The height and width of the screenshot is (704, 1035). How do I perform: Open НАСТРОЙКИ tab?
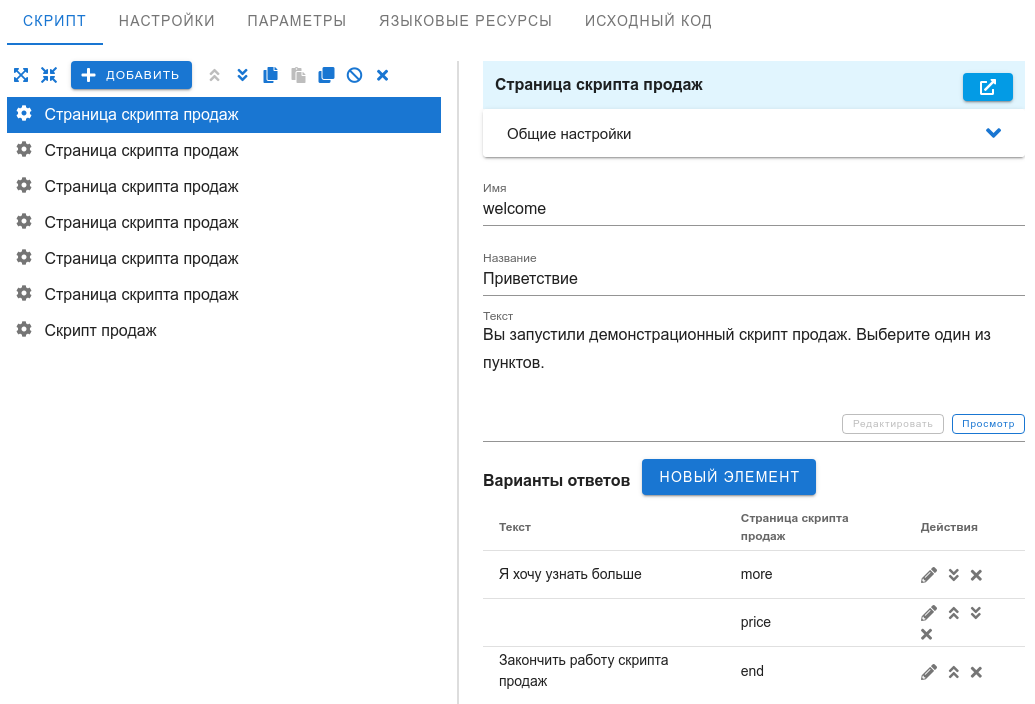(166, 21)
